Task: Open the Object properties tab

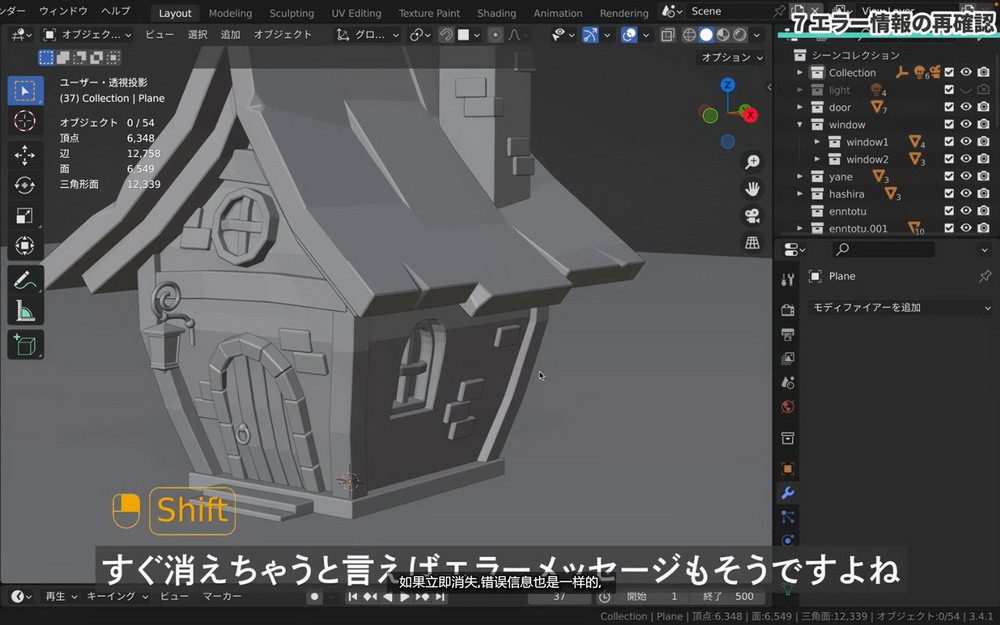Action: click(788, 469)
